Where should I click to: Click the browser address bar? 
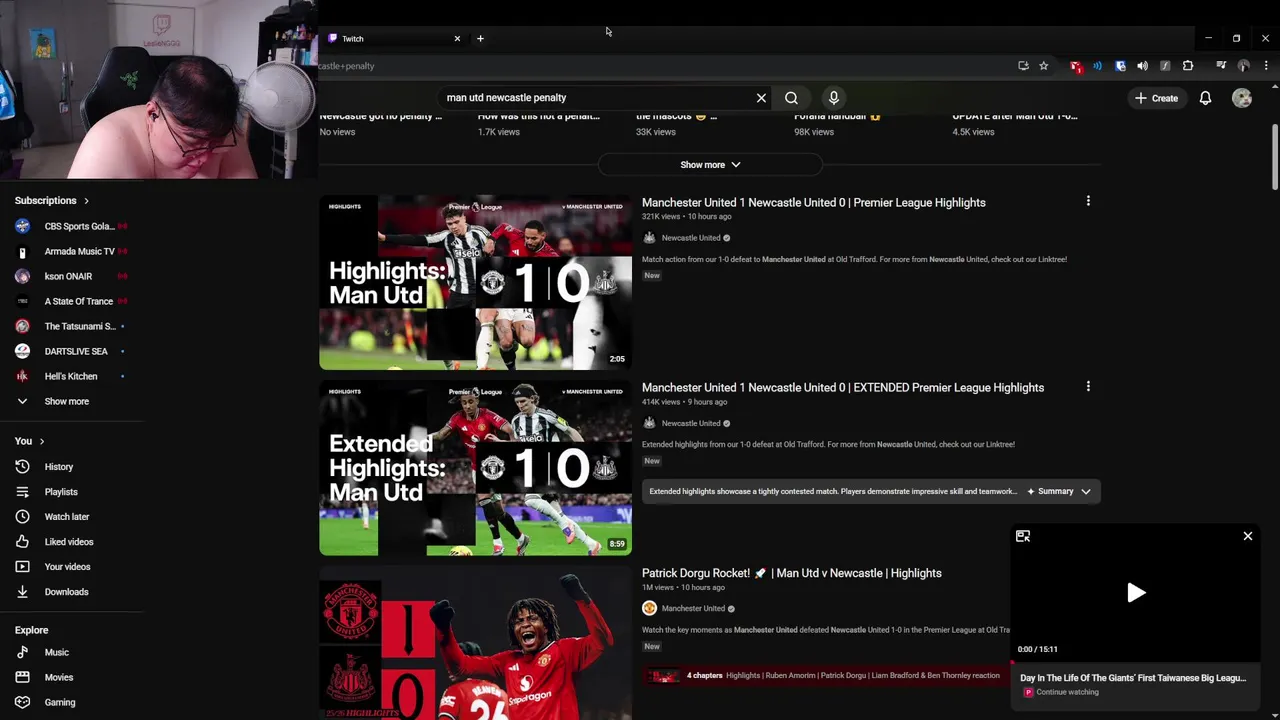(660, 66)
